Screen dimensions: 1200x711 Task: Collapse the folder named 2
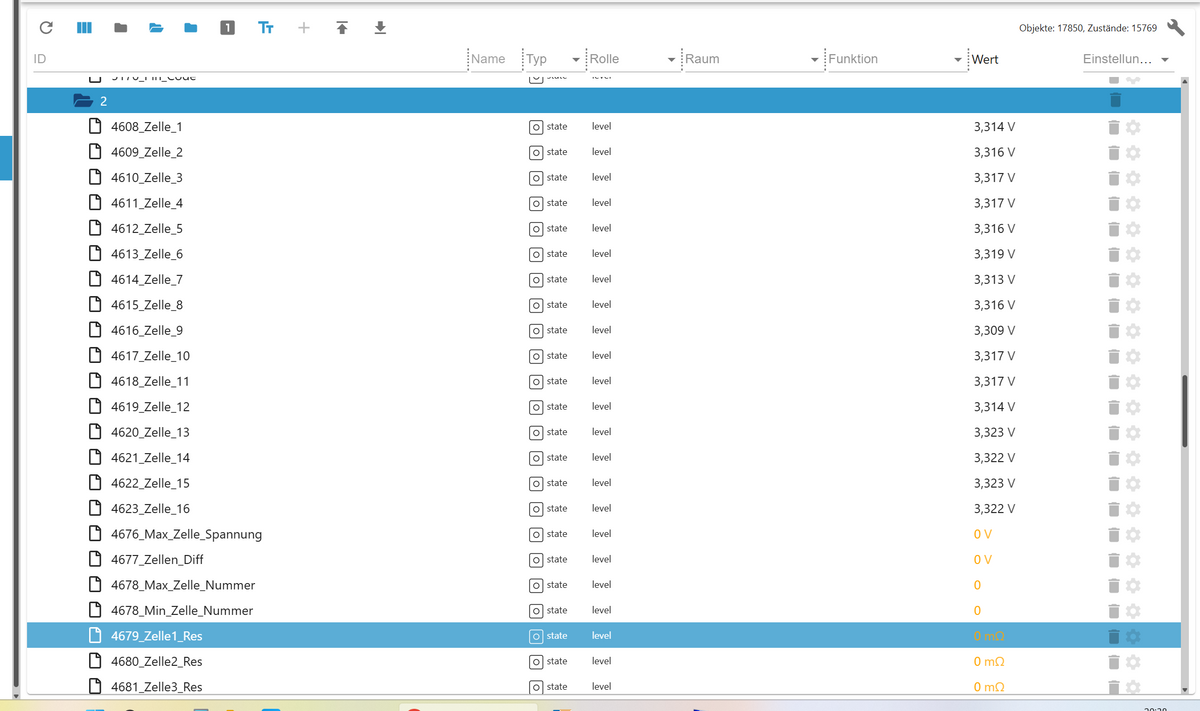coord(83,101)
